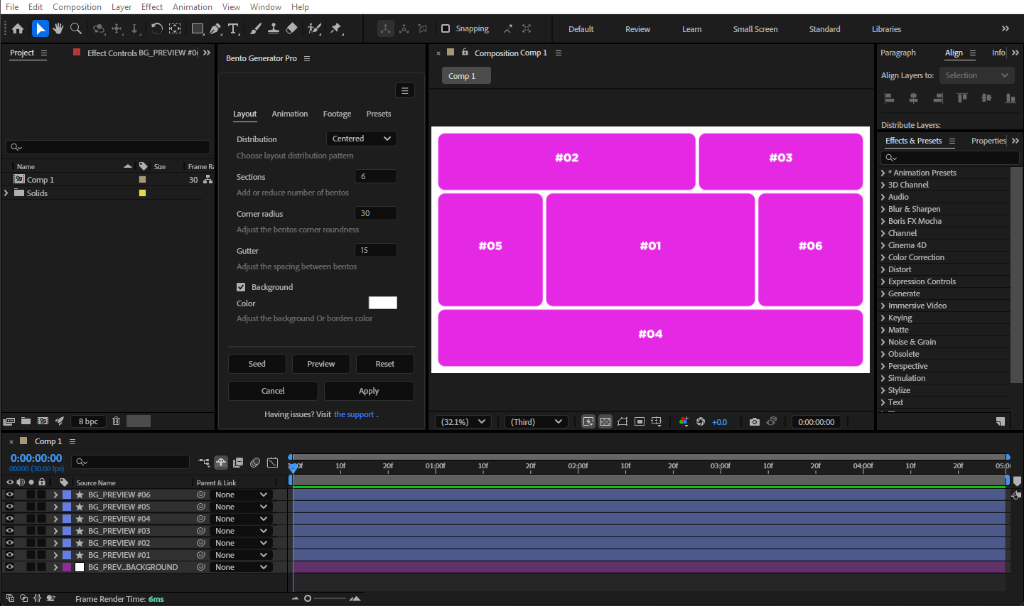Open the Animation menu
1024x606 pixels.
pyautogui.click(x=192, y=7)
